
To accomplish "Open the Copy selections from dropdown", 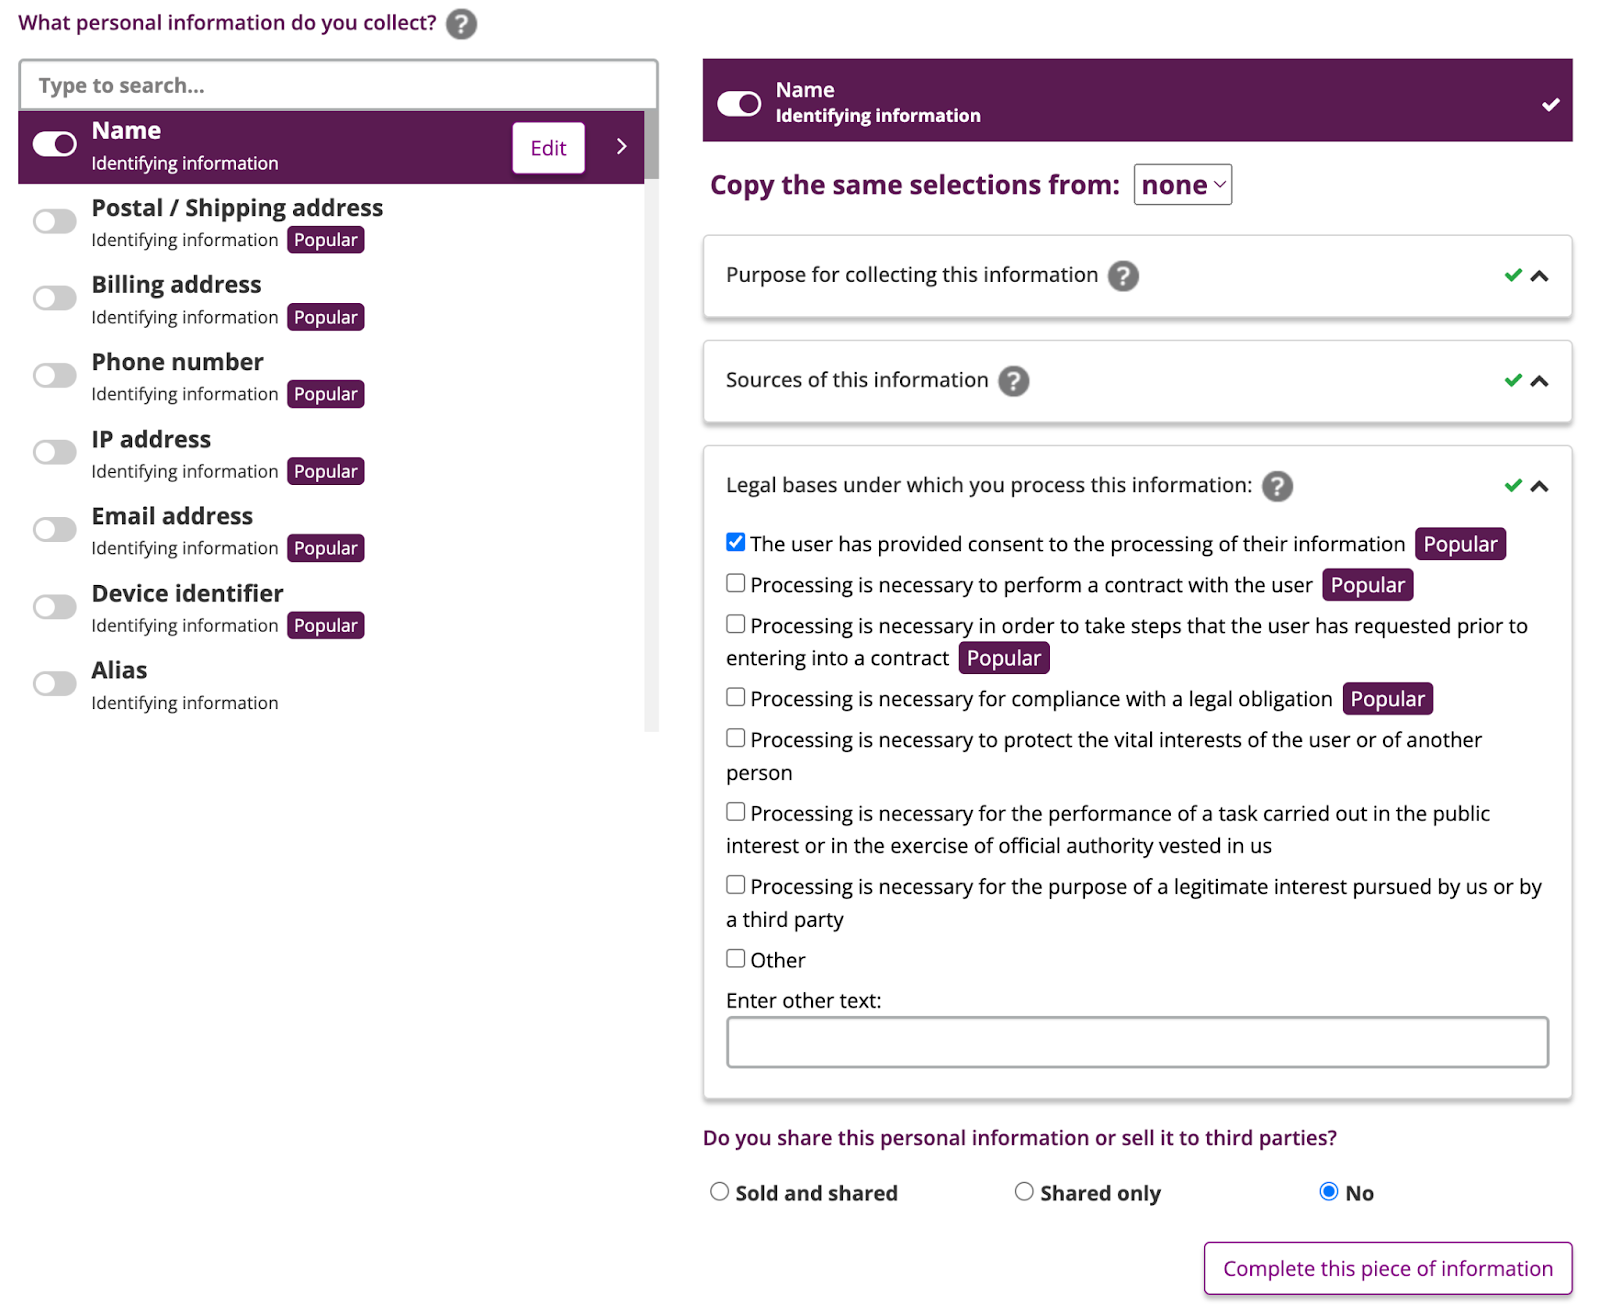I will pyautogui.click(x=1182, y=185).
